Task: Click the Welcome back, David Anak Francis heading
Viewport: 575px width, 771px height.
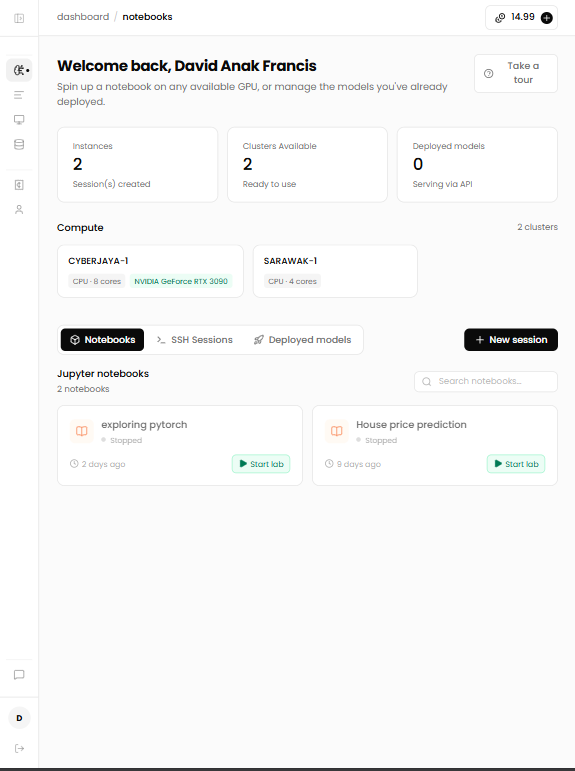Action: 187,66
